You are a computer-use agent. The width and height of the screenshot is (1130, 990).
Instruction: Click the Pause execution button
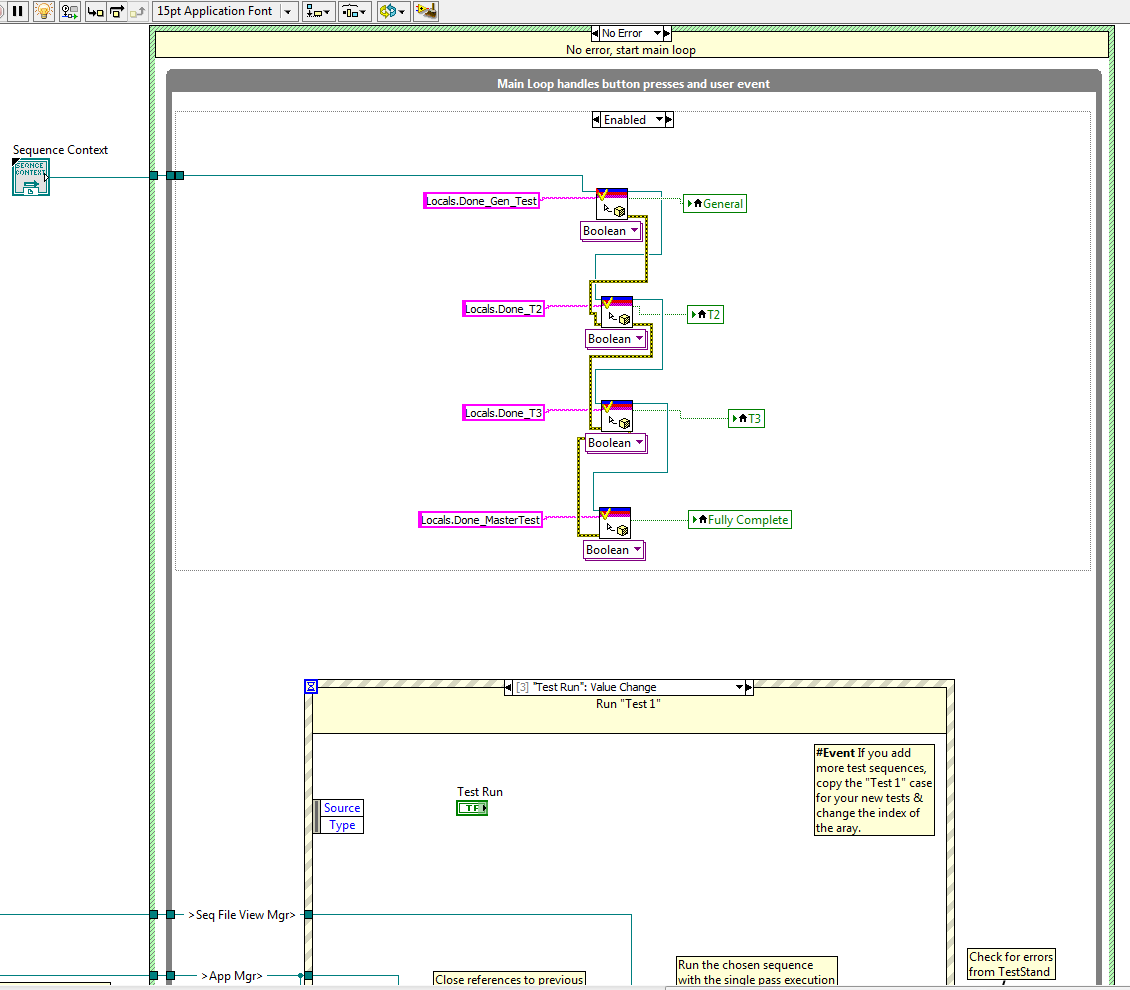(x=17, y=11)
